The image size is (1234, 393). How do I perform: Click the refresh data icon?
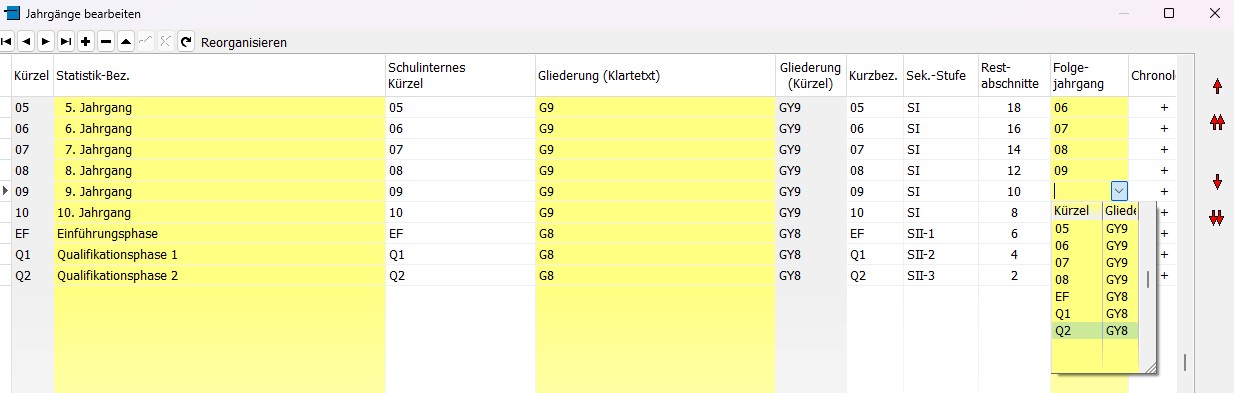click(186, 42)
